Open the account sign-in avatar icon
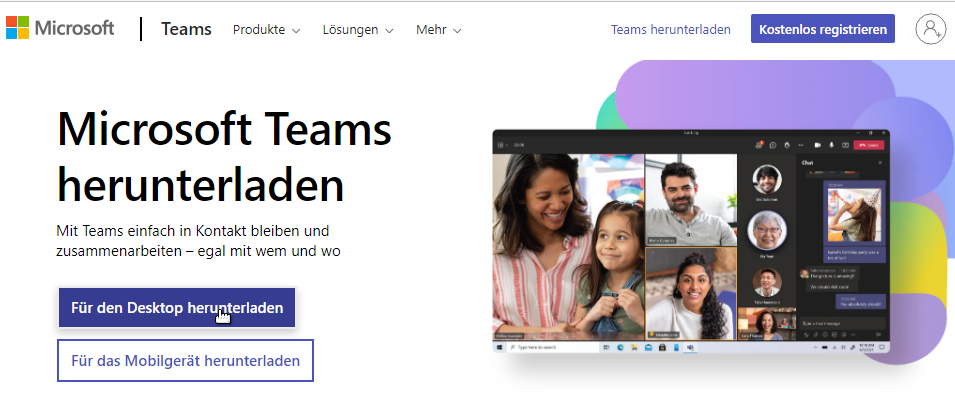The width and height of the screenshot is (955, 411). [930, 29]
